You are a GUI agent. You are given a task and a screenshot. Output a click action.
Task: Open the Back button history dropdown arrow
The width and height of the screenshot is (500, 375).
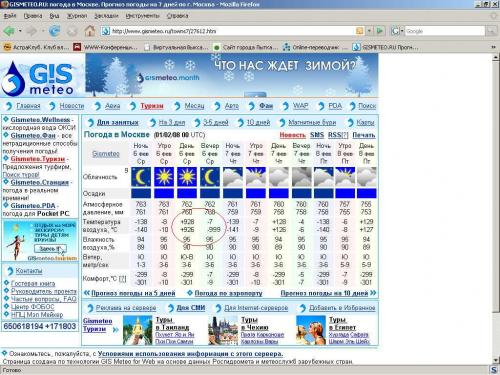pos(20,31)
